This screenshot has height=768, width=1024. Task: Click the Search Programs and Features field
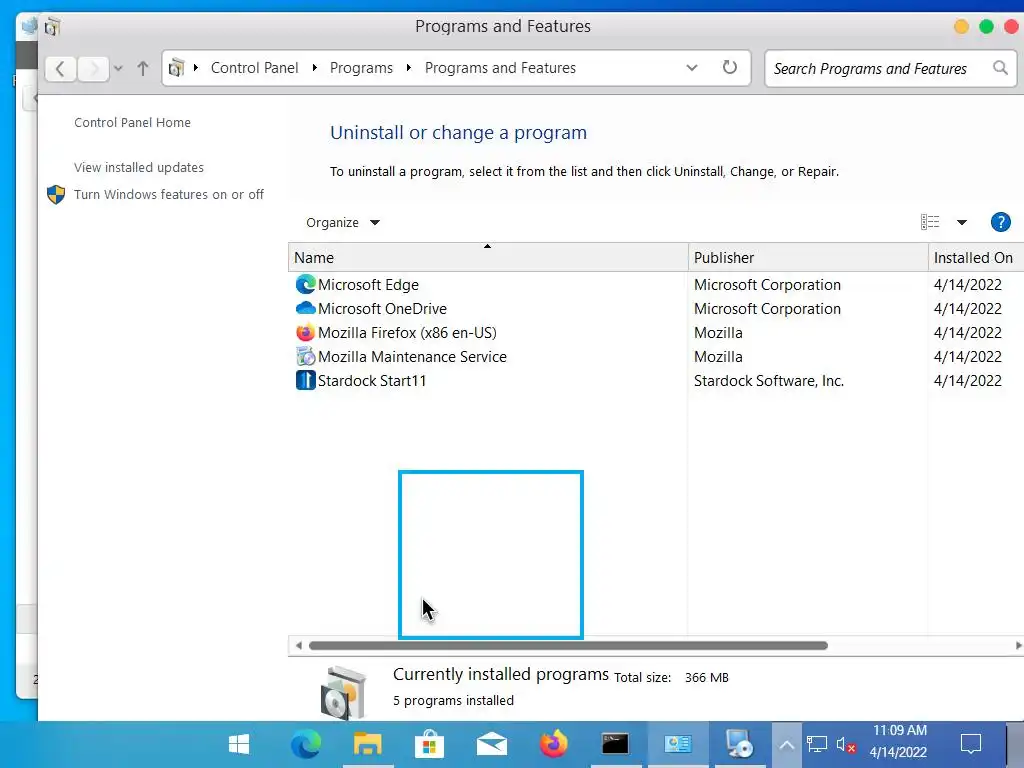890,68
